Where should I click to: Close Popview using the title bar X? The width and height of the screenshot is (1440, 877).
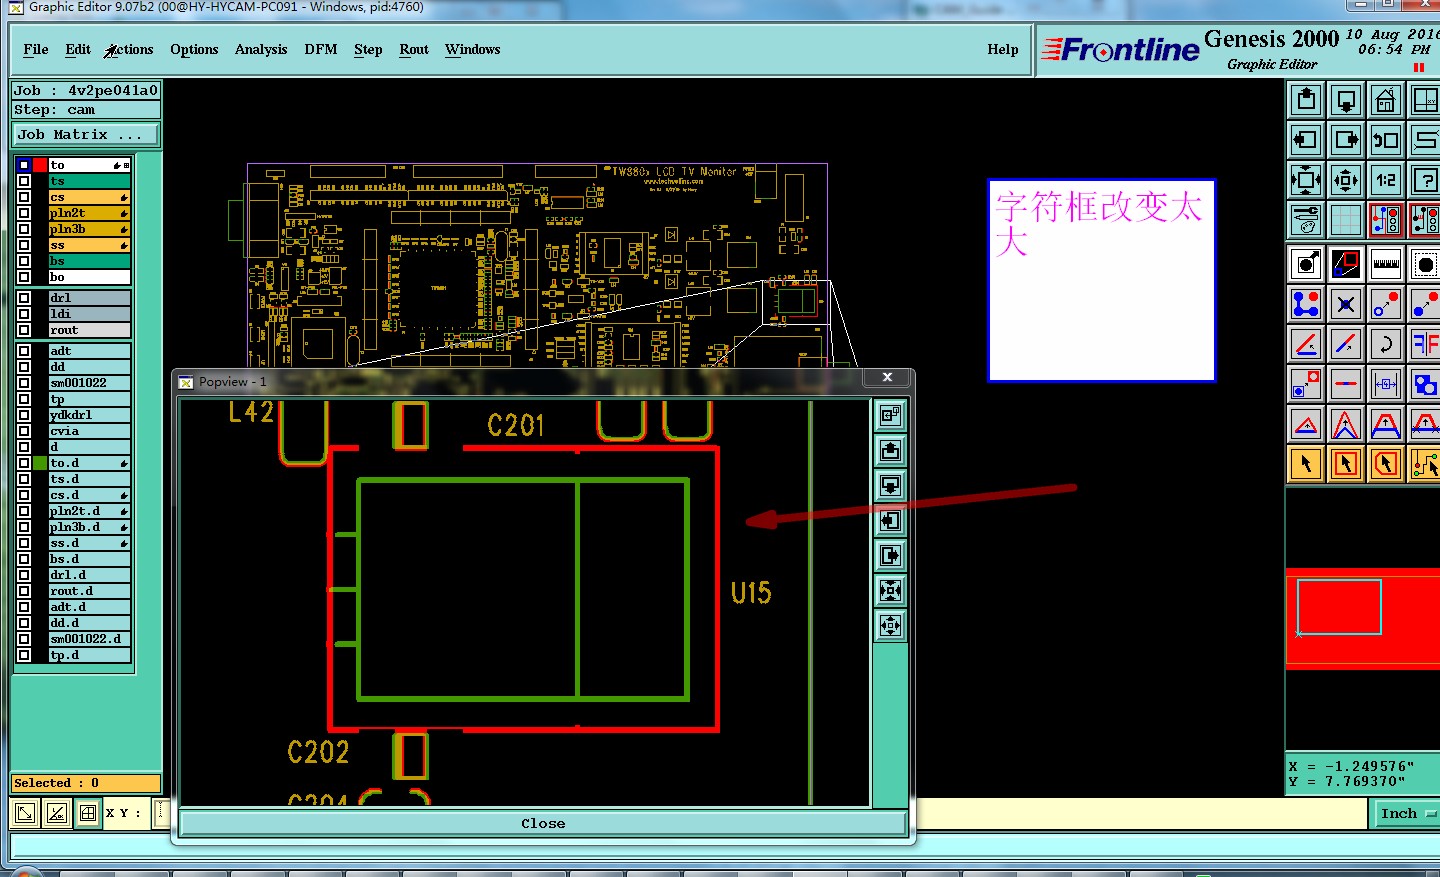[x=887, y=377]
